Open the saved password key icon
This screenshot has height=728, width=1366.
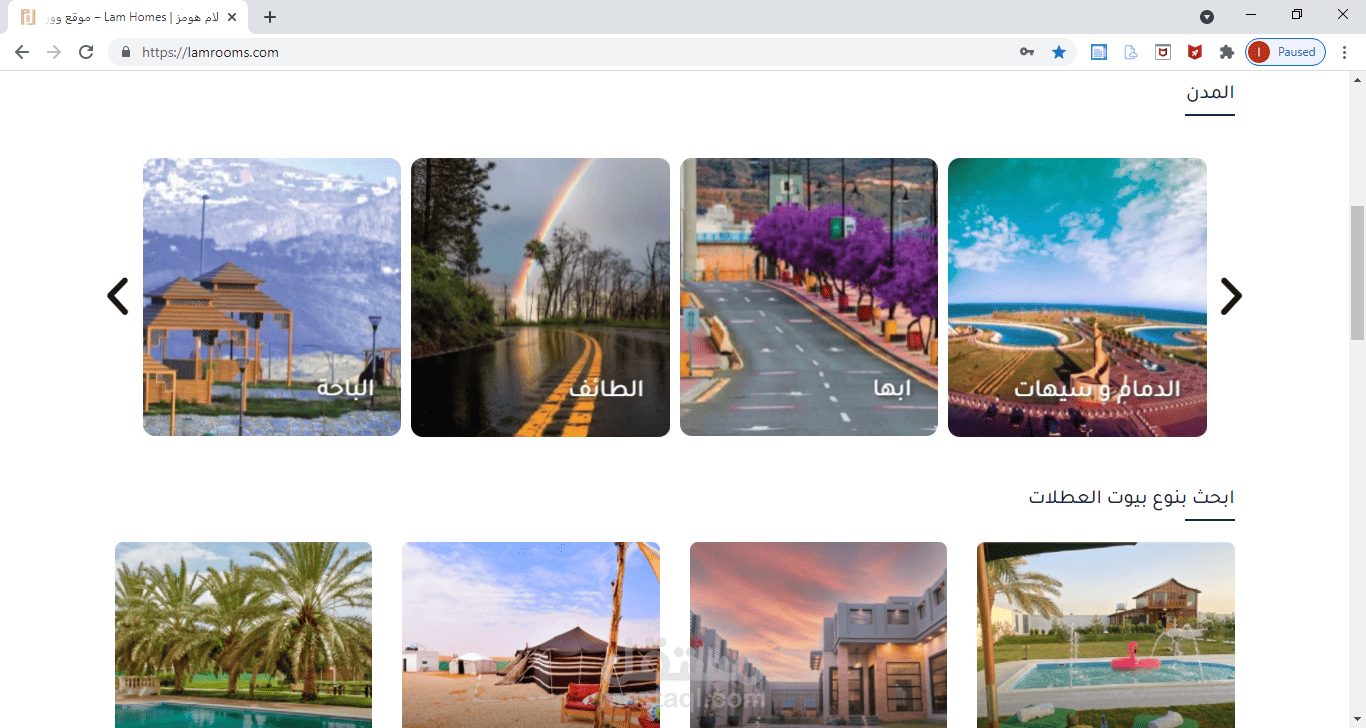1027,52
